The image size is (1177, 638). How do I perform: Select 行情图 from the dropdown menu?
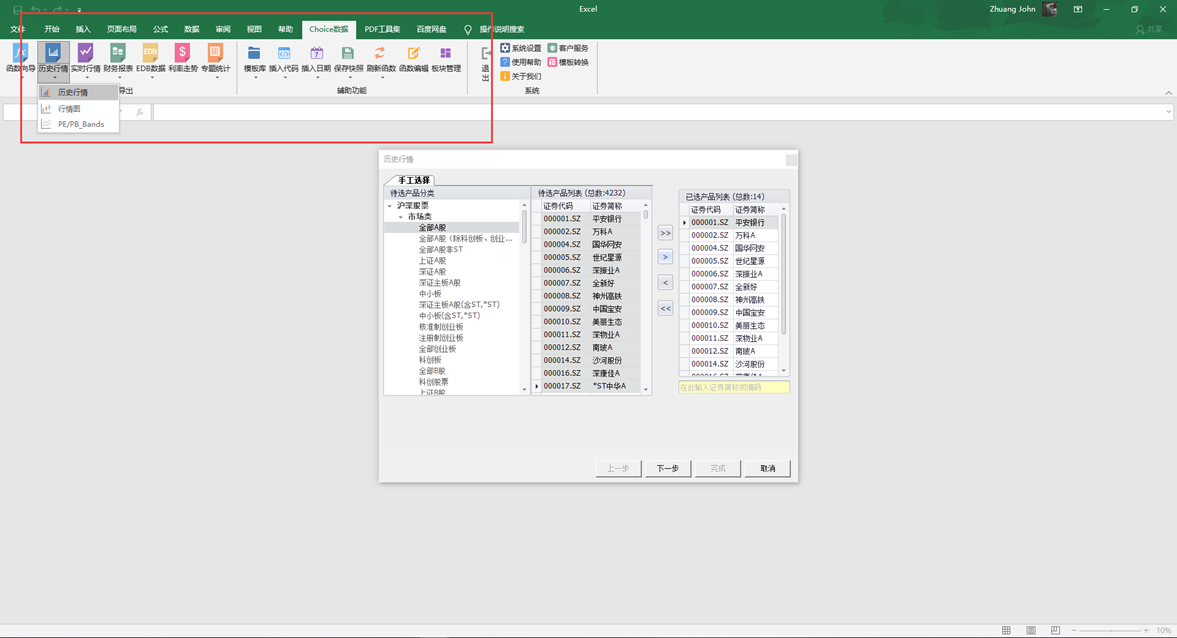pyautogui.click(x=79, y=109)
